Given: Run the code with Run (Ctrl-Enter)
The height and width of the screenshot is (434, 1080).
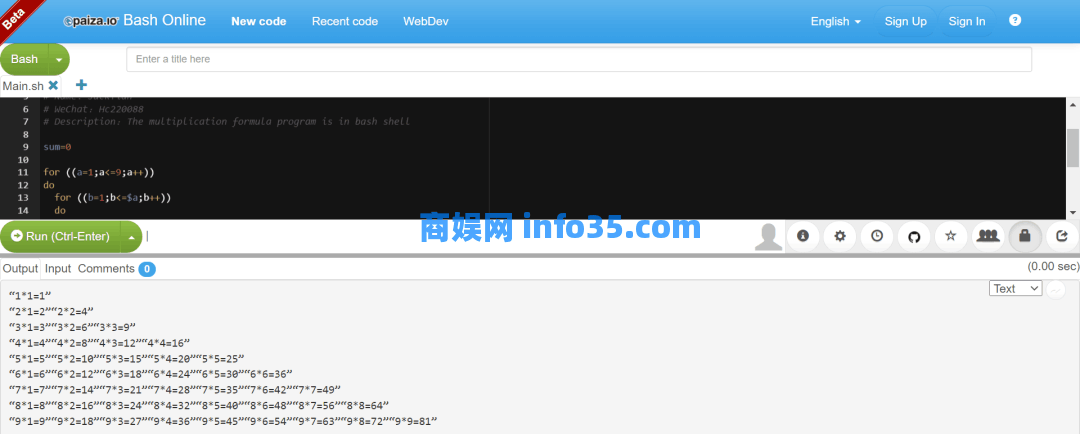Looking at the screenshot, I should tap(61, 236).
